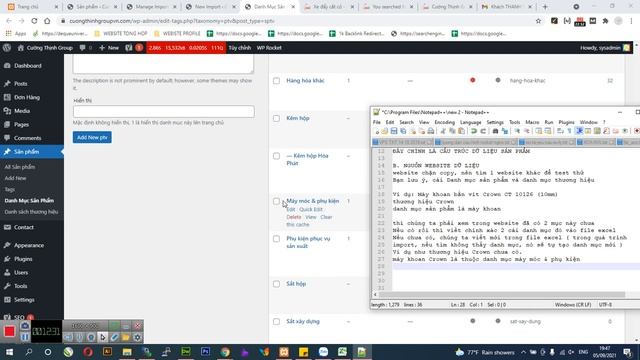Reload the page in Chrome
Screen dimensions: 640x360
point(34,21)
